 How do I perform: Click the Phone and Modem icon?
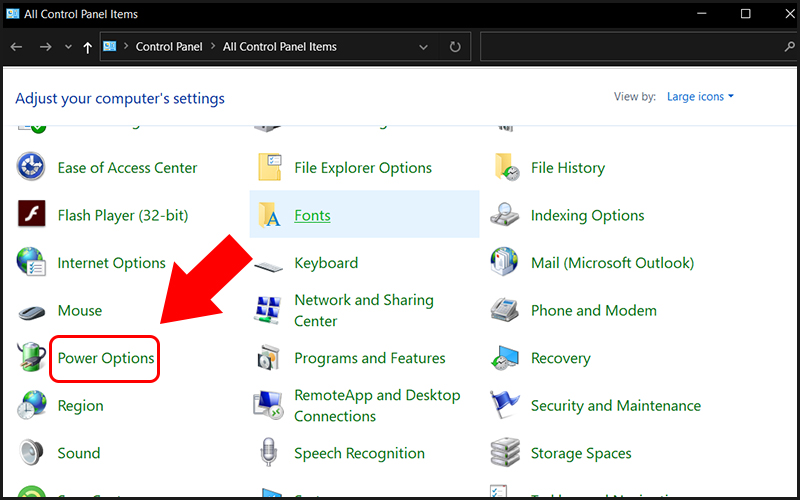click(x=505, y=310)
